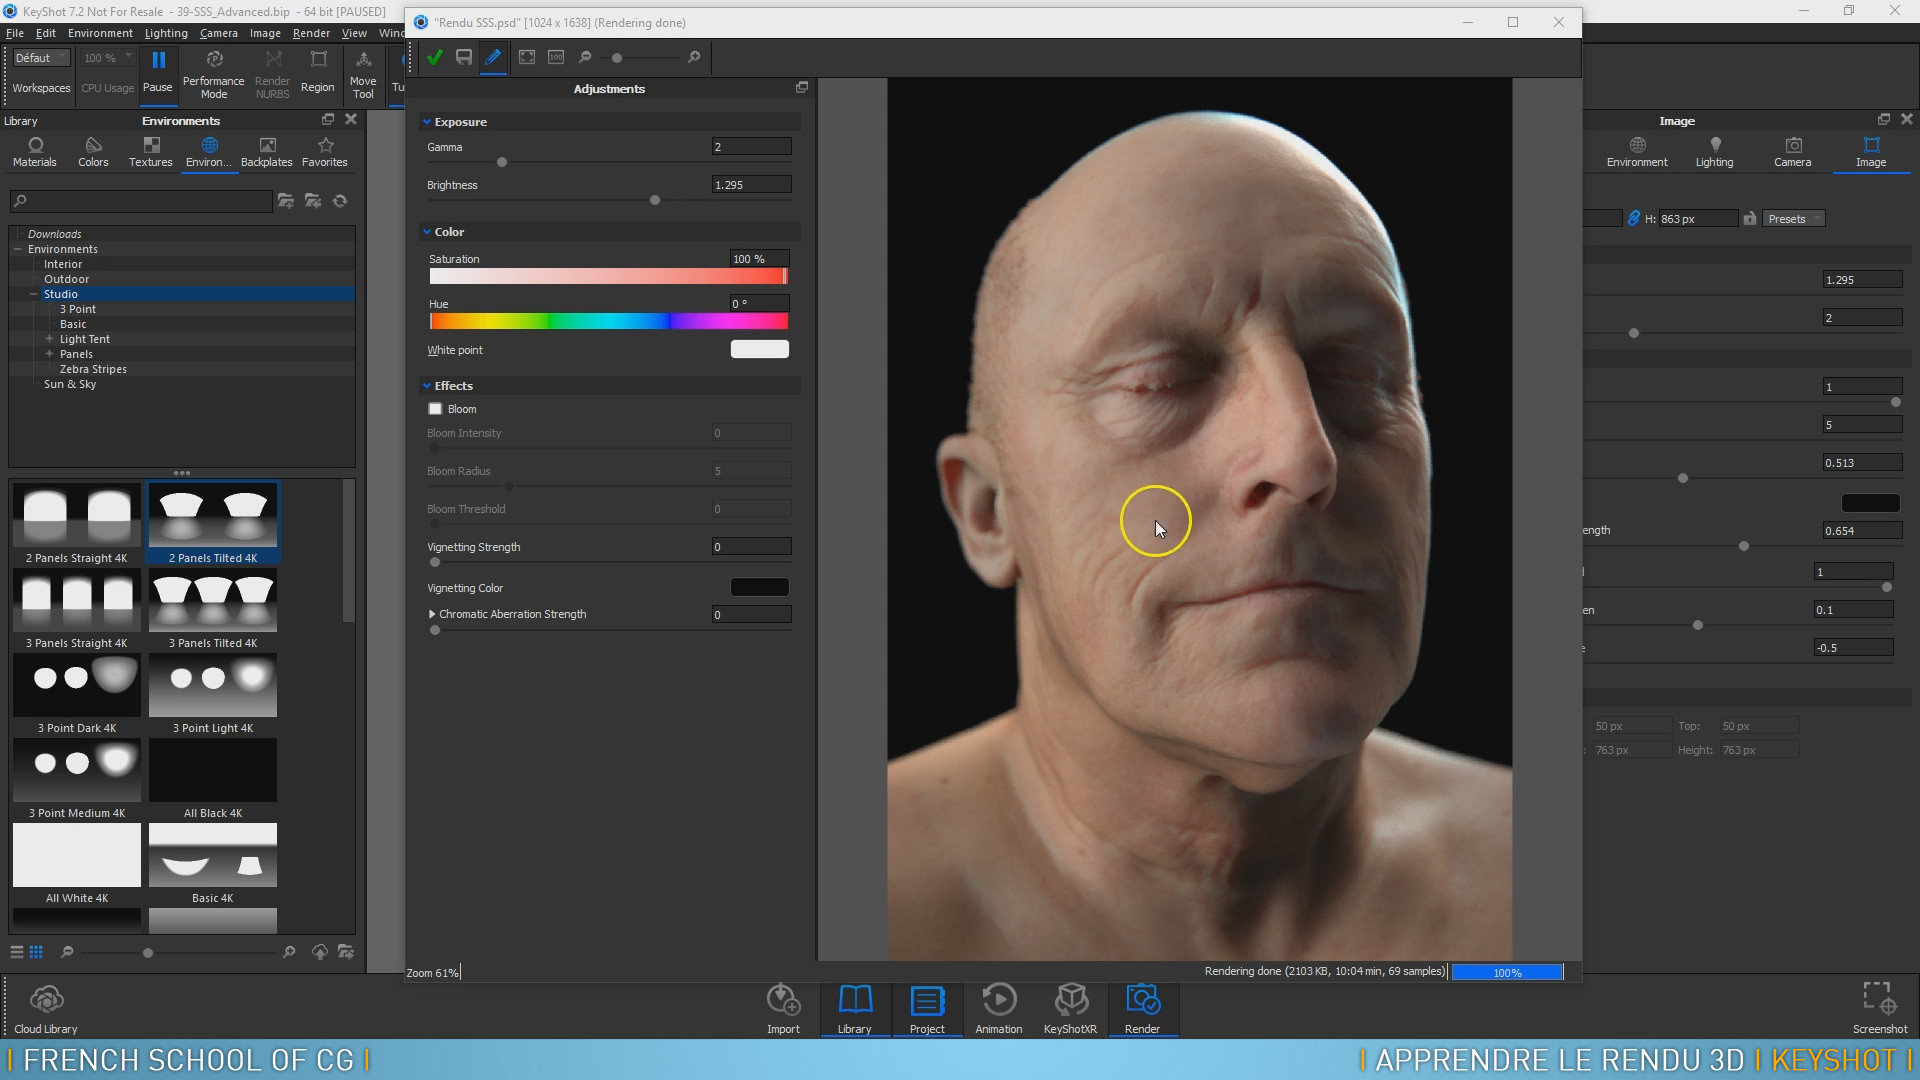
Task: Switch to the Camera tab
Action: [1793, 150]
